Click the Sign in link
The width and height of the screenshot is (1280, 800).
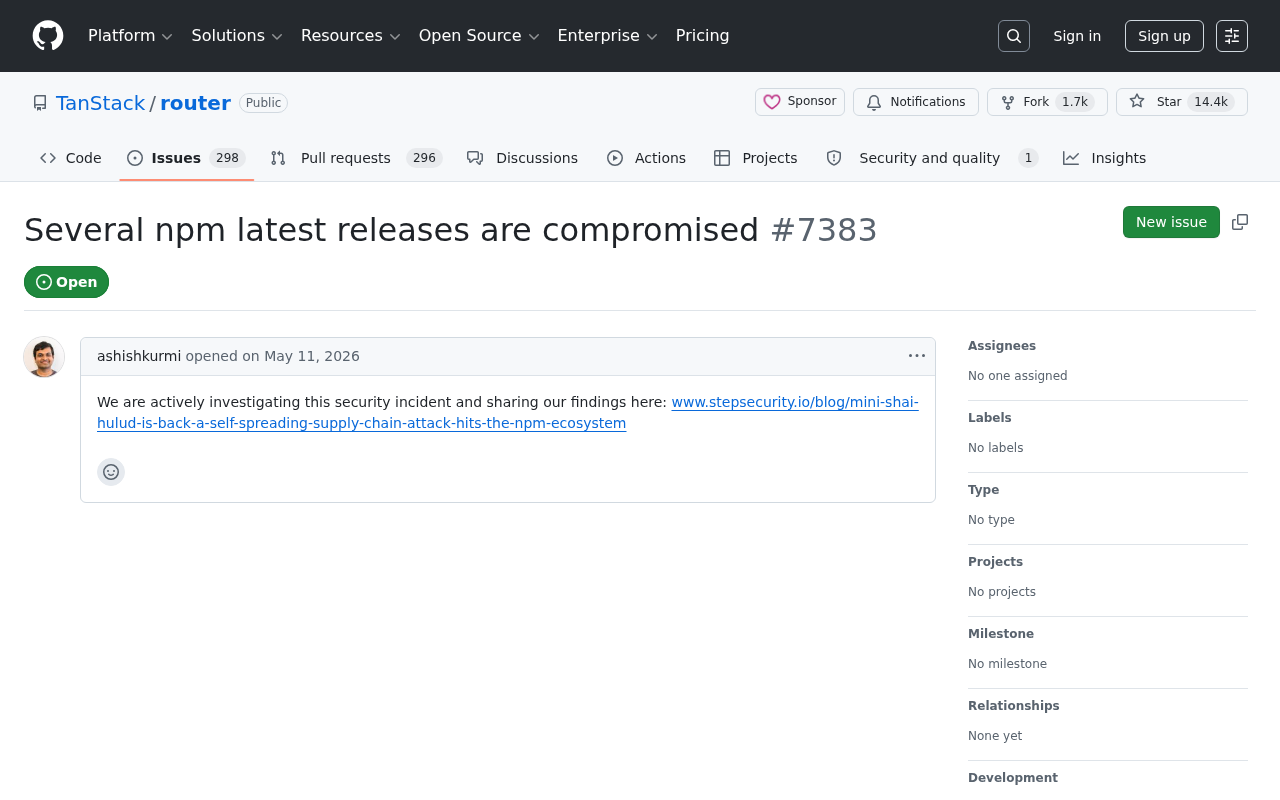1077,36
